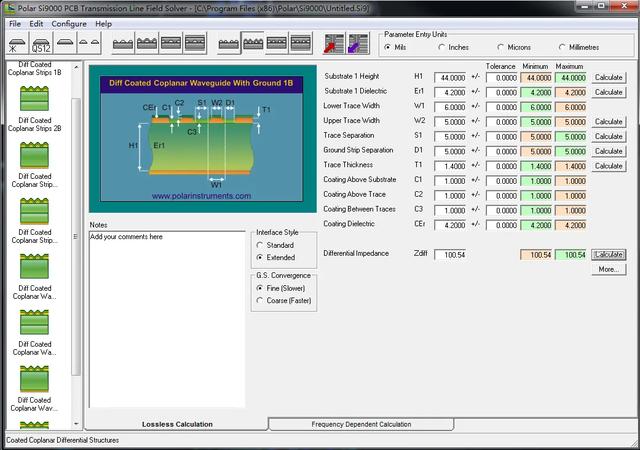Calculate Trace Thickness T1
The width and height of the screenshot is (640, 450).
click(609, 166)
